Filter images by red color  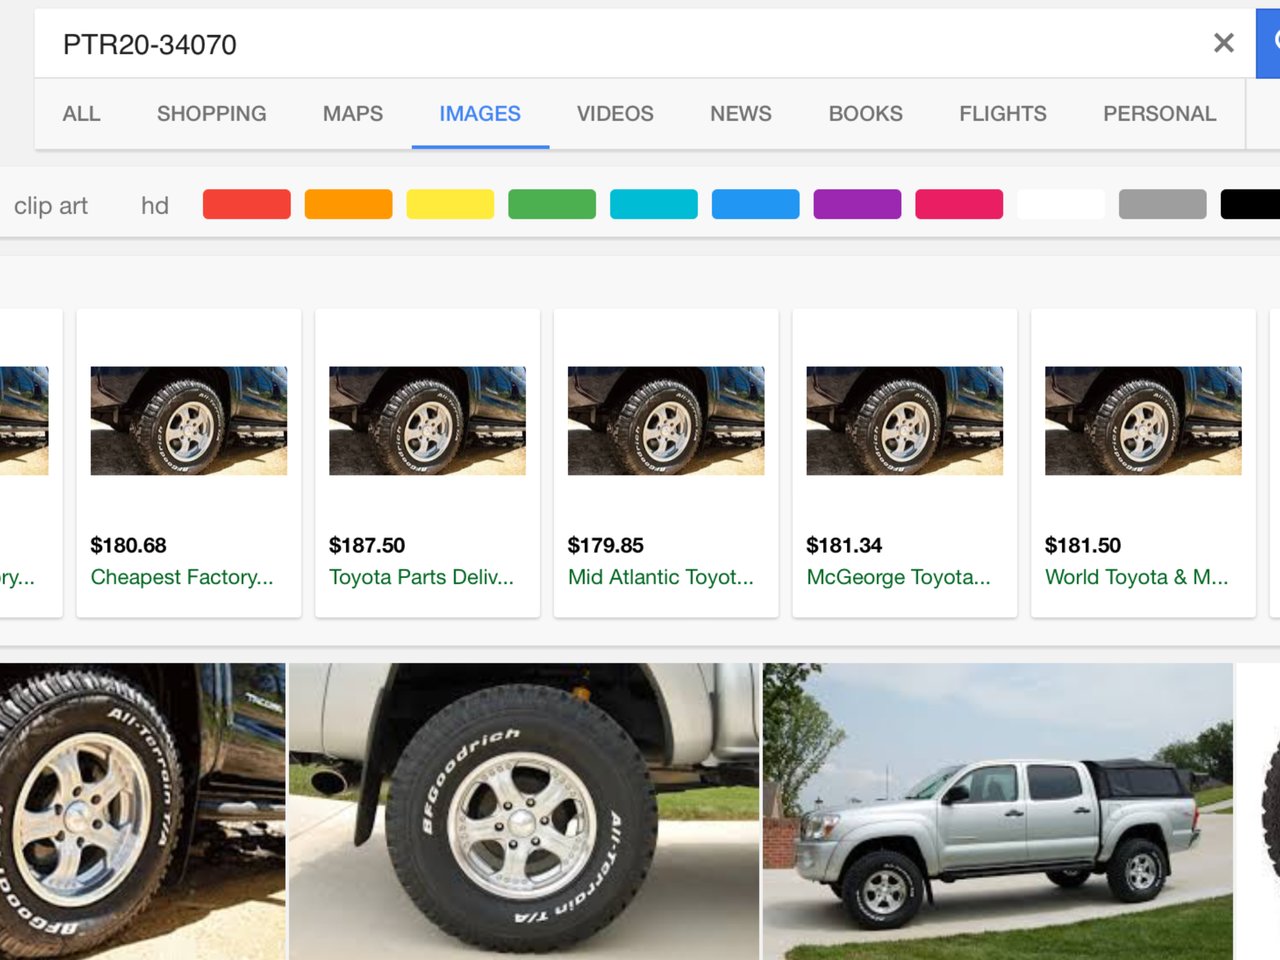click(x=247, y=204)
